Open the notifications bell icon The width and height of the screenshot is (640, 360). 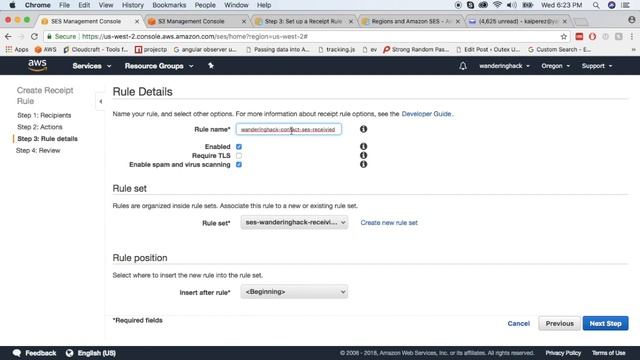pos(463,66)
